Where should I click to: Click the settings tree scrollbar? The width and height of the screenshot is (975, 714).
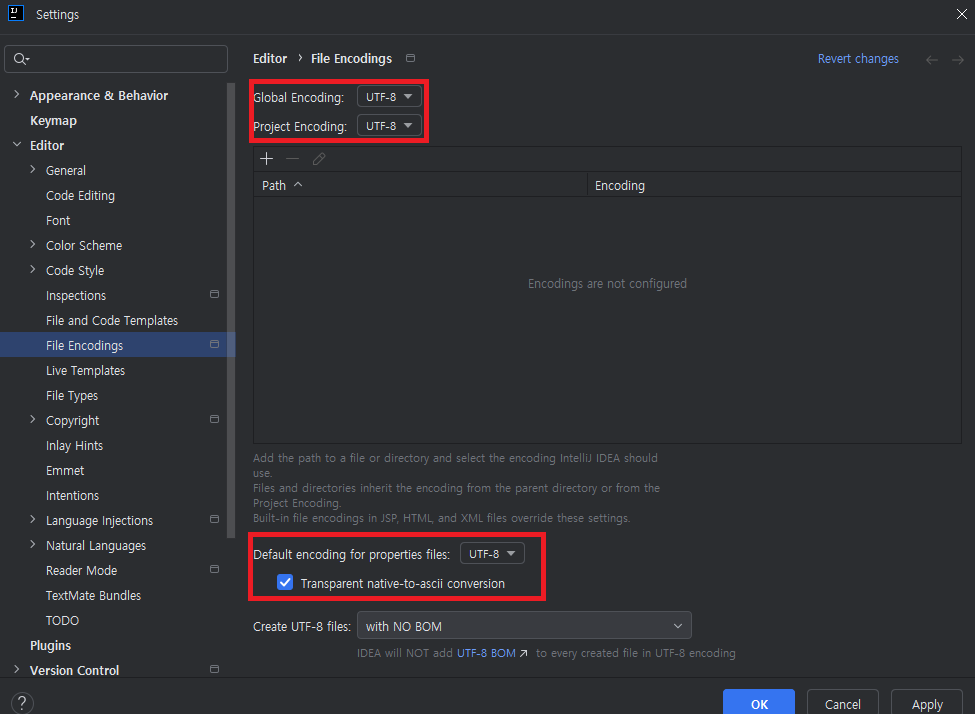231,310
